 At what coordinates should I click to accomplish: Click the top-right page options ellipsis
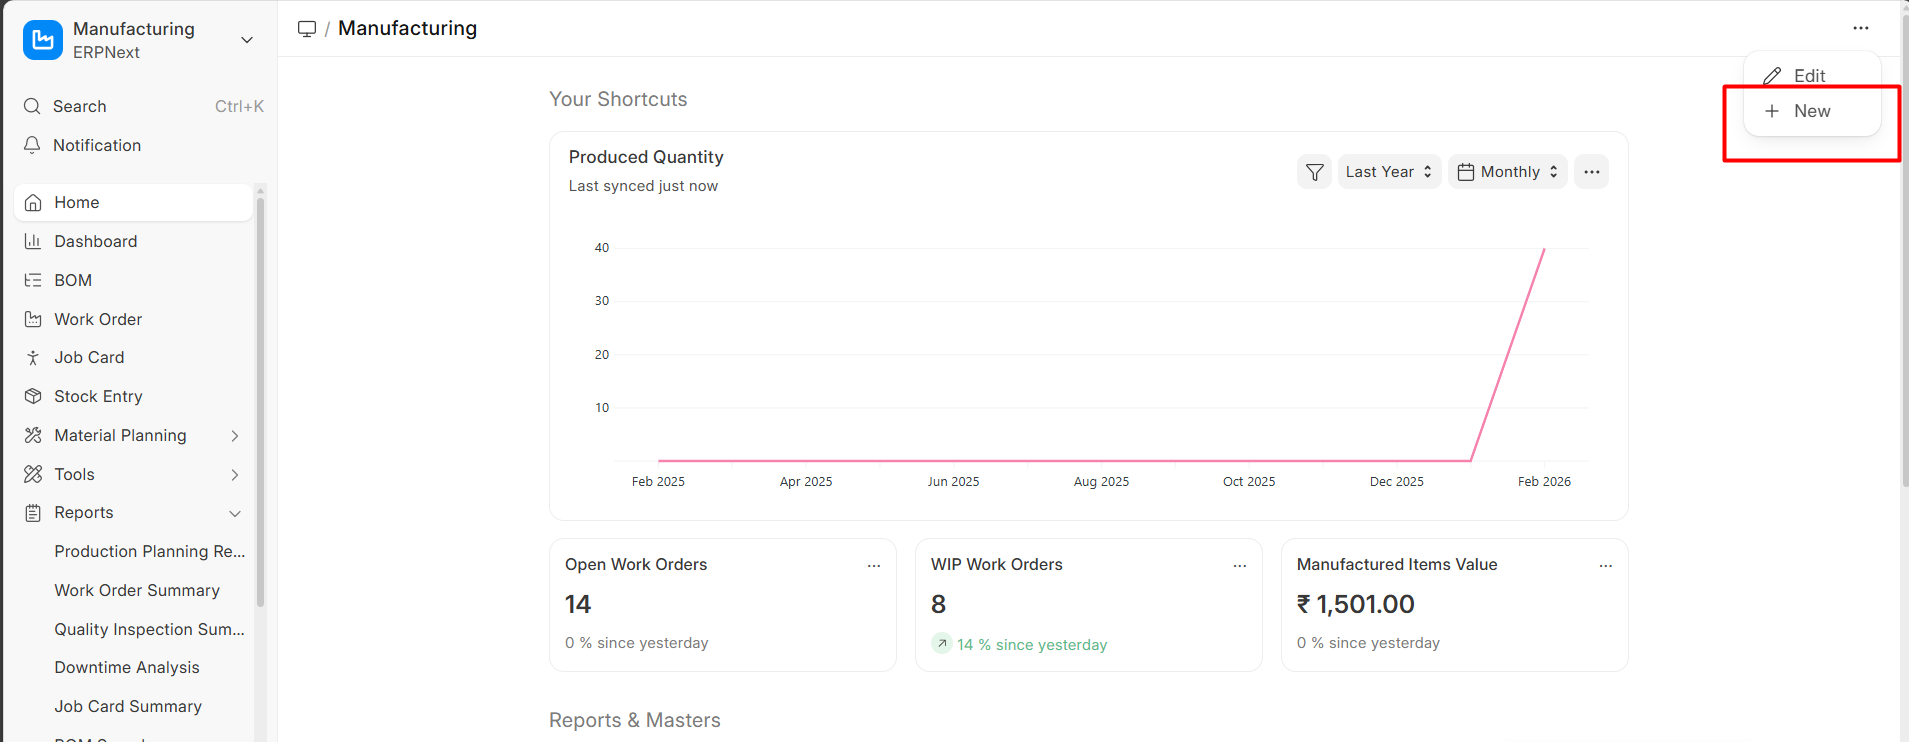point(1860,28)
